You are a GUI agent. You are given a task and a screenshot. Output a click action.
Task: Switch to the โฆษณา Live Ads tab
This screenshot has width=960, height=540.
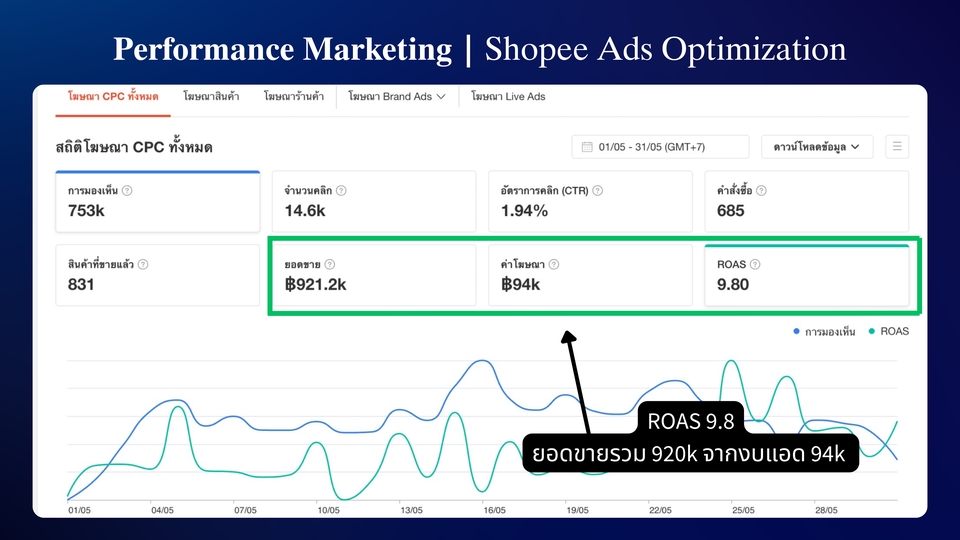tap(508, 97)
